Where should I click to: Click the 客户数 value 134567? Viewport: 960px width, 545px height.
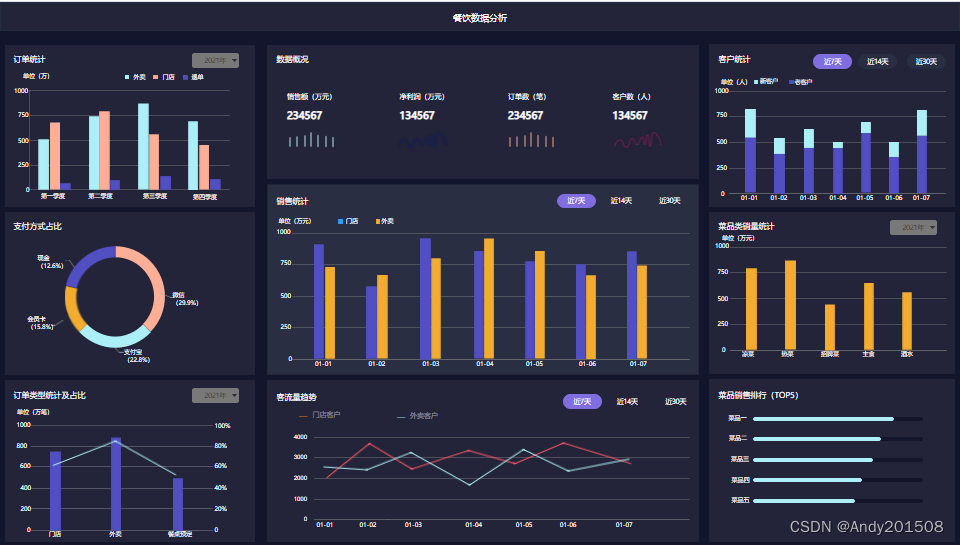[630, 116]
